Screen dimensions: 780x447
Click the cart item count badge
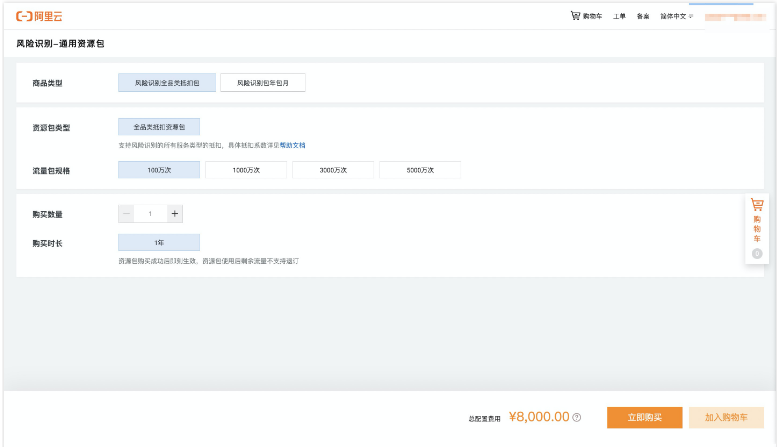tap(757, 254)
